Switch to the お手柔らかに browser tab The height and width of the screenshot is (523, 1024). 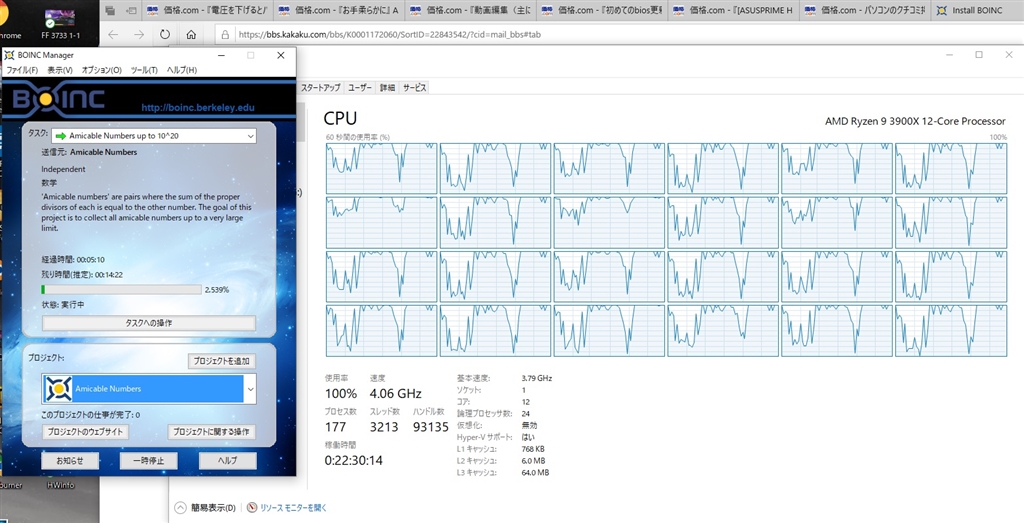point(338,10)
